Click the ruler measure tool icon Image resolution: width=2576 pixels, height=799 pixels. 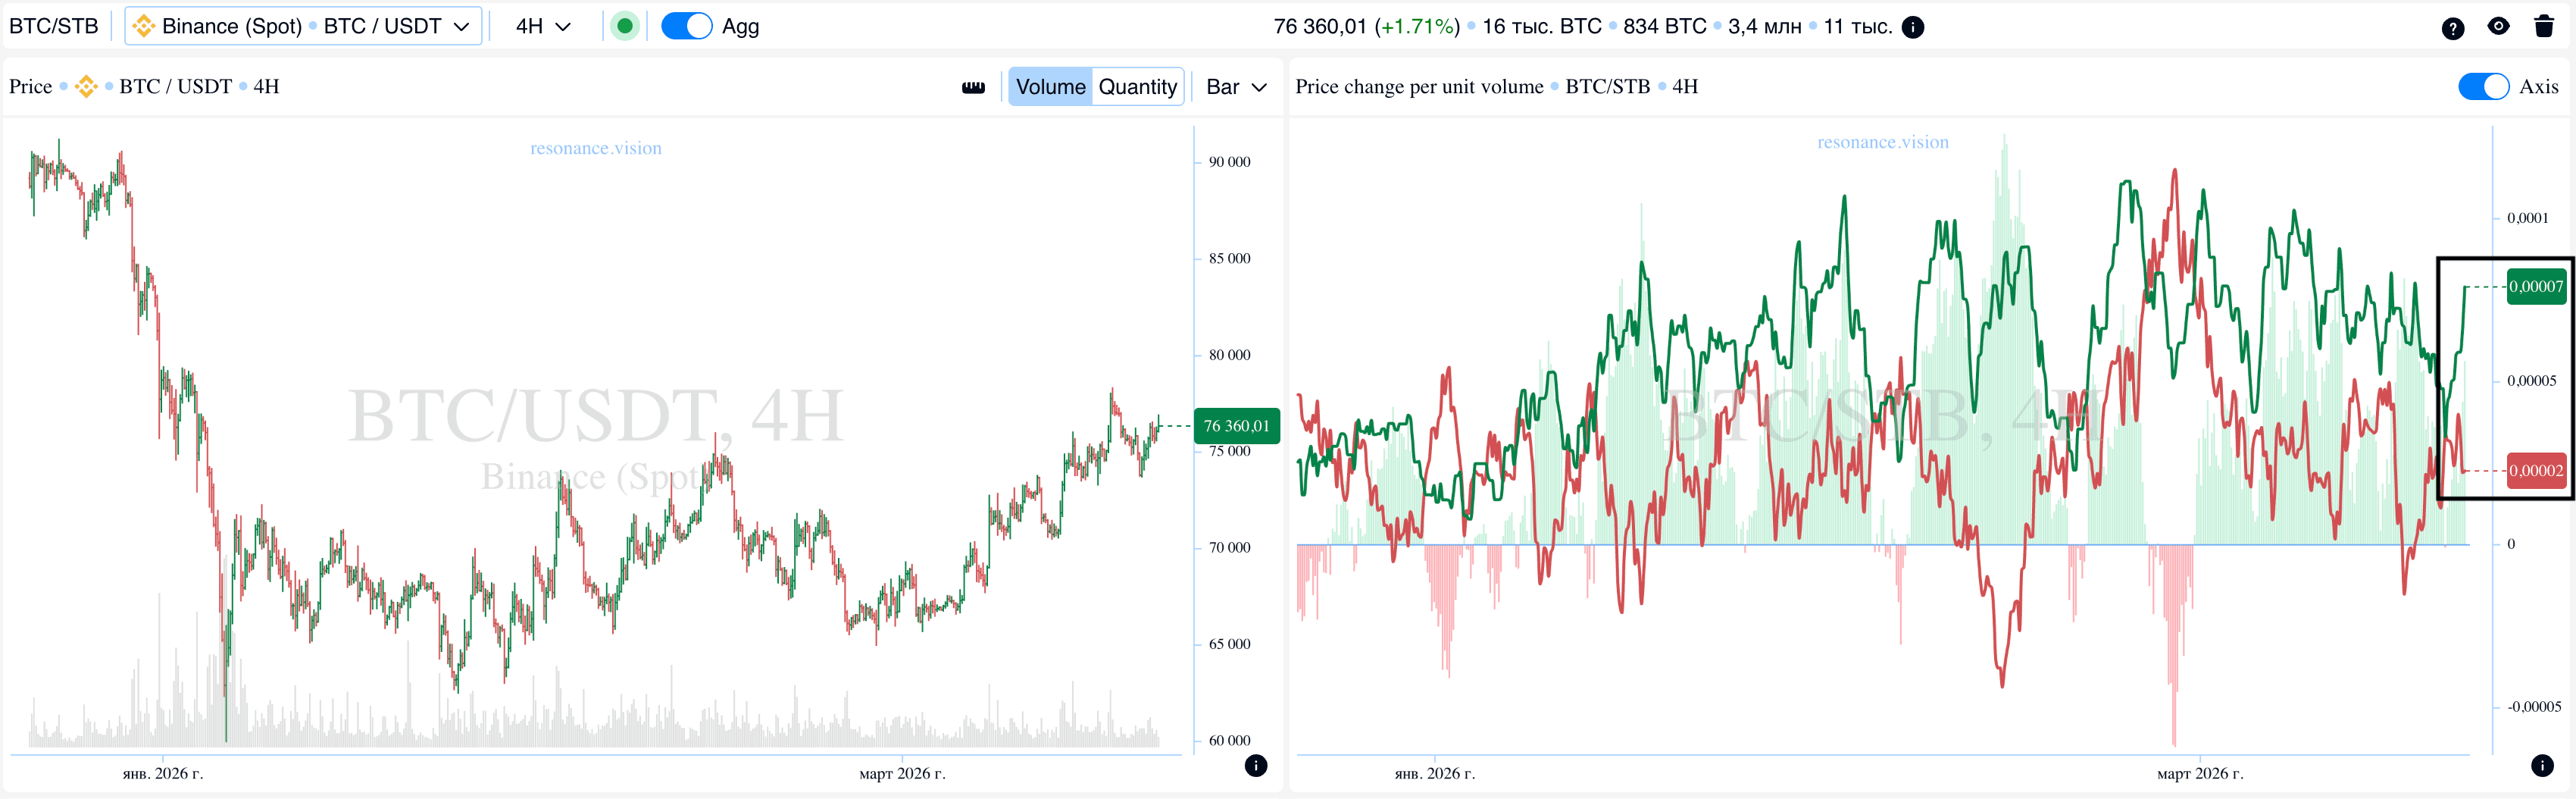(973, 87)
